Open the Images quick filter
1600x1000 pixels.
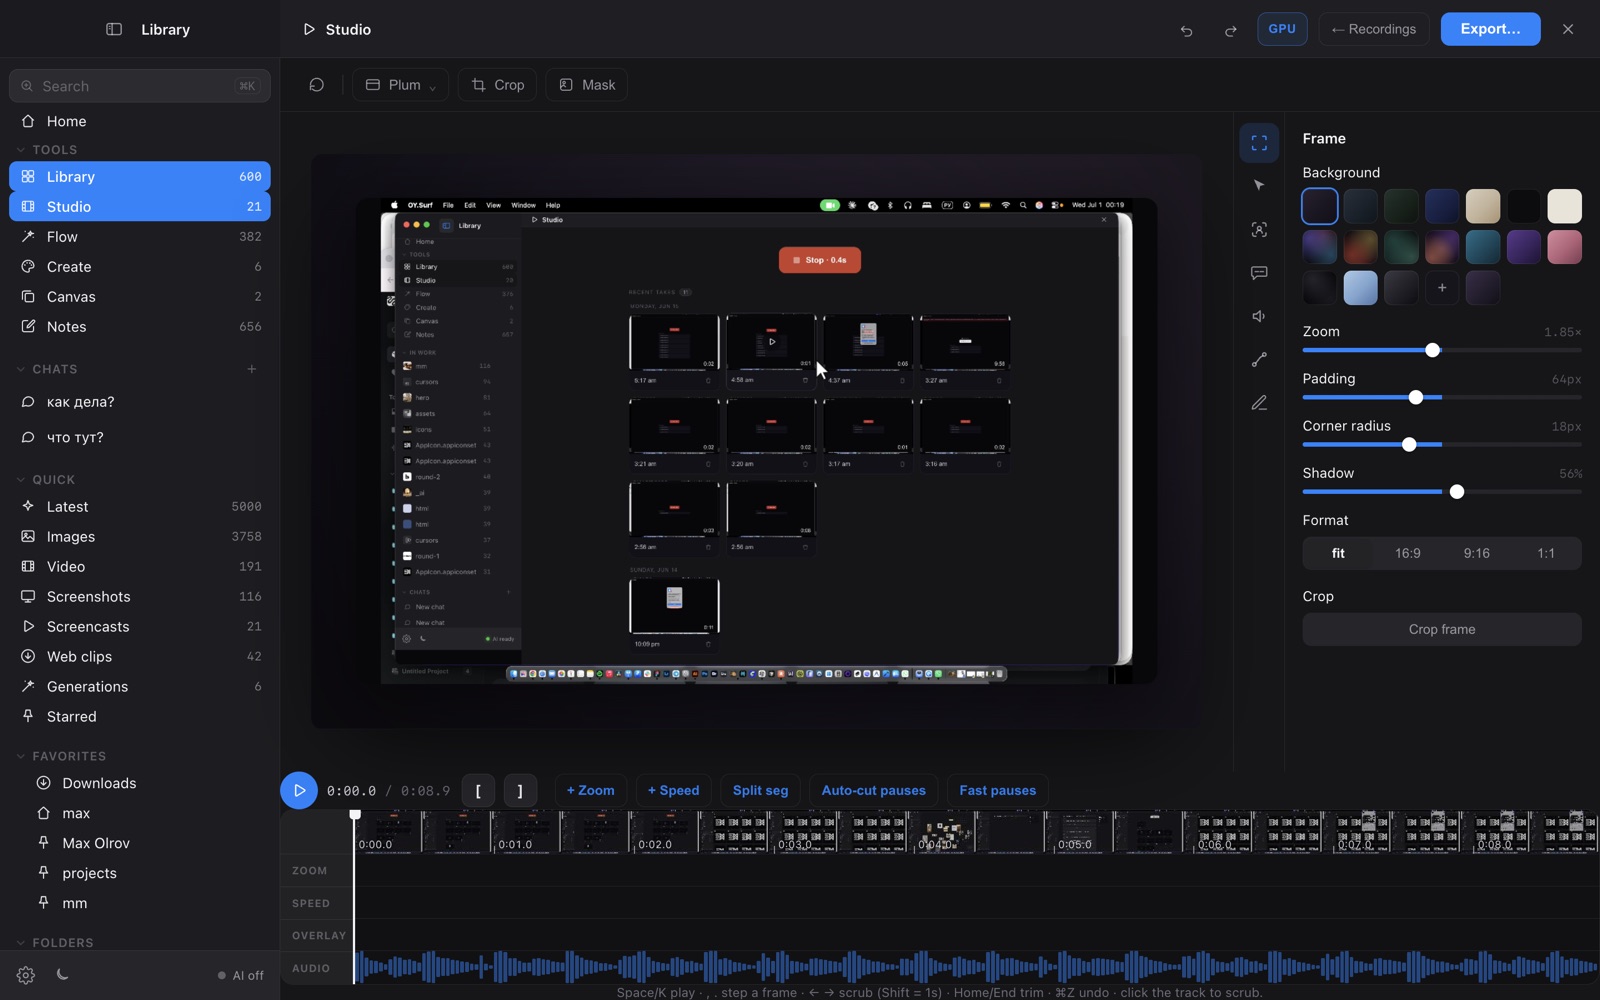click(x=140, y=537)
